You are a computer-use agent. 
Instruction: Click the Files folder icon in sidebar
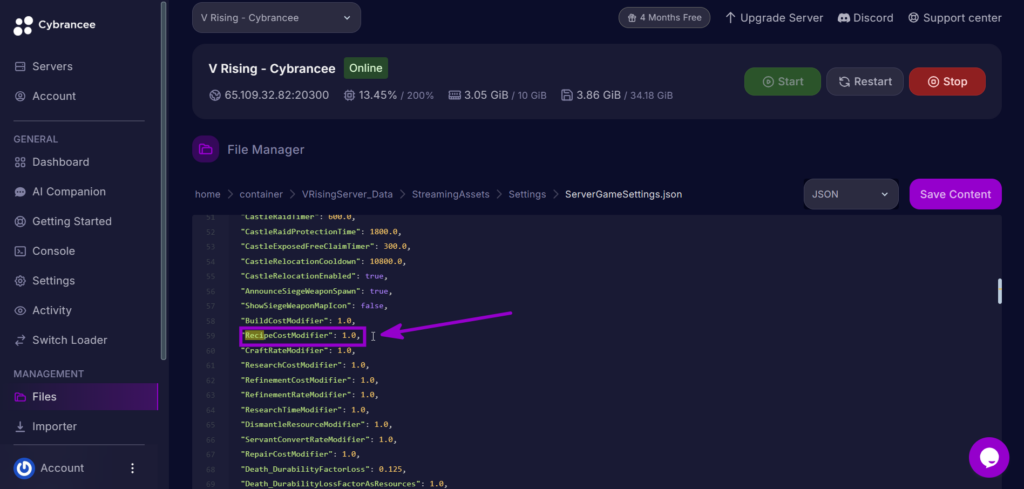pyautogui.click(x=20, y=397)
